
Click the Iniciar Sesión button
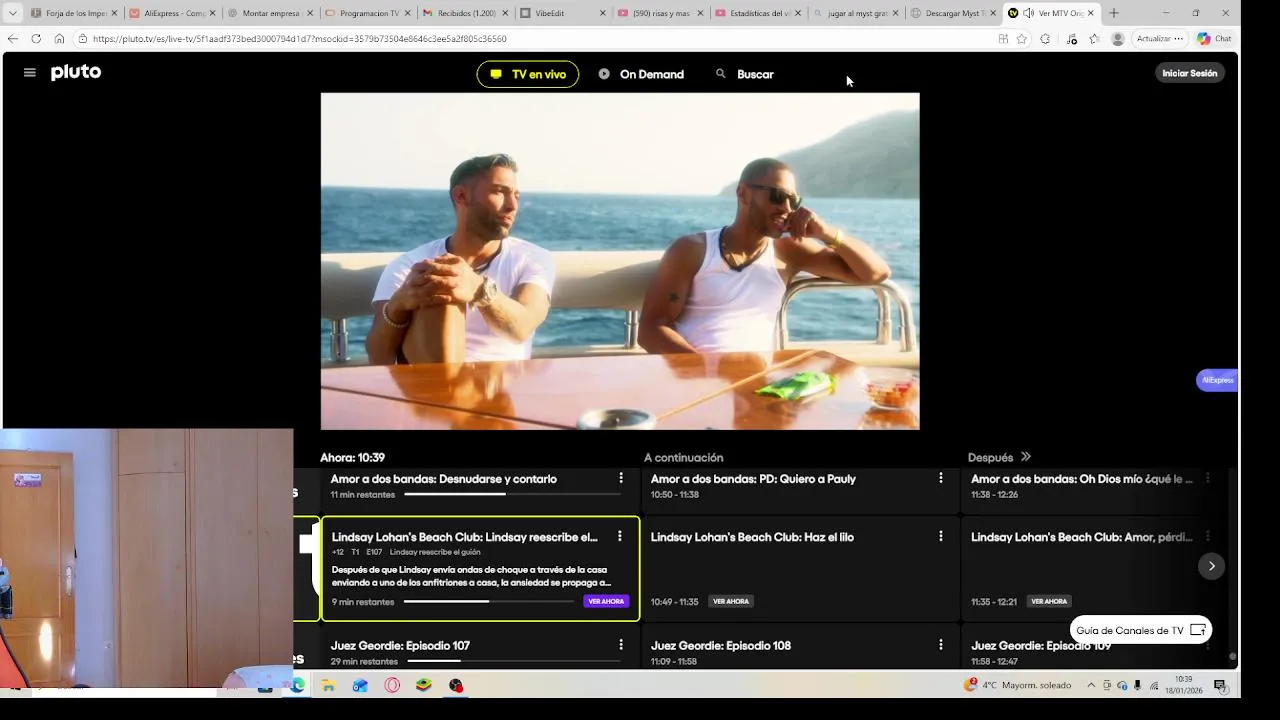pyautogui.click(x=1190, y=73)
